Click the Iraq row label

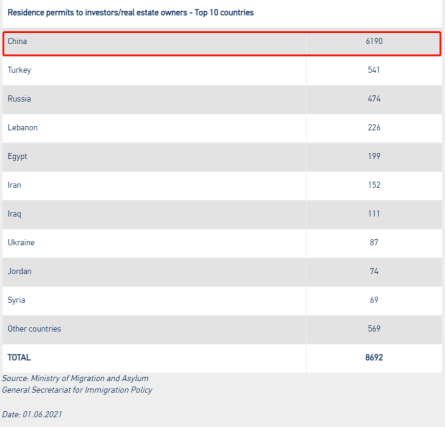pos(14,214)
